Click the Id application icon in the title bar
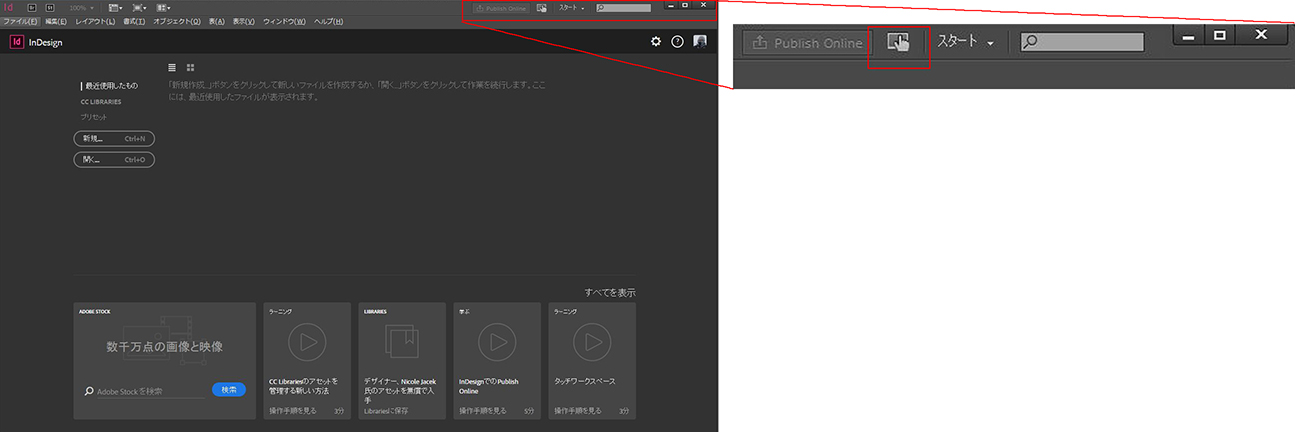The width and height of the screenshot is (1295, 432). (9, 7)
